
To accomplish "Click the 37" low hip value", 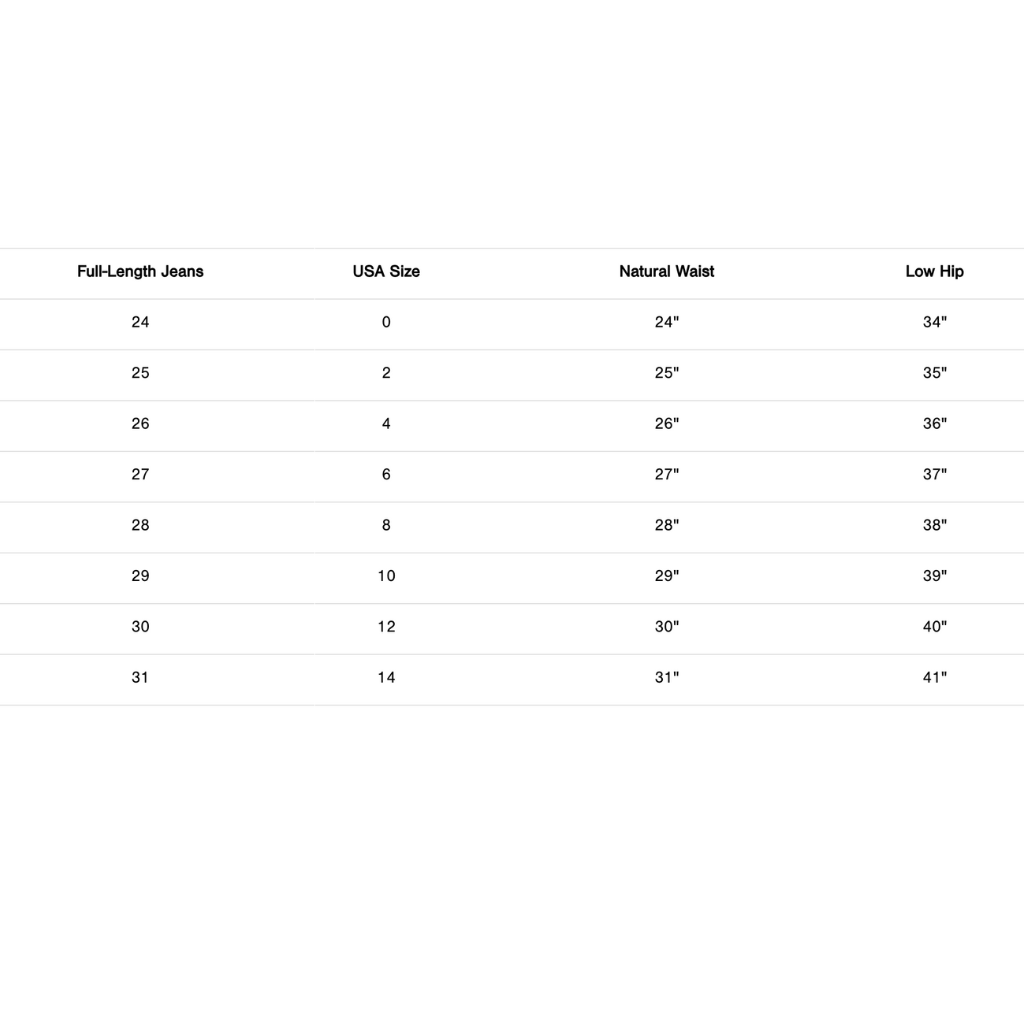I will click(934, 474).
